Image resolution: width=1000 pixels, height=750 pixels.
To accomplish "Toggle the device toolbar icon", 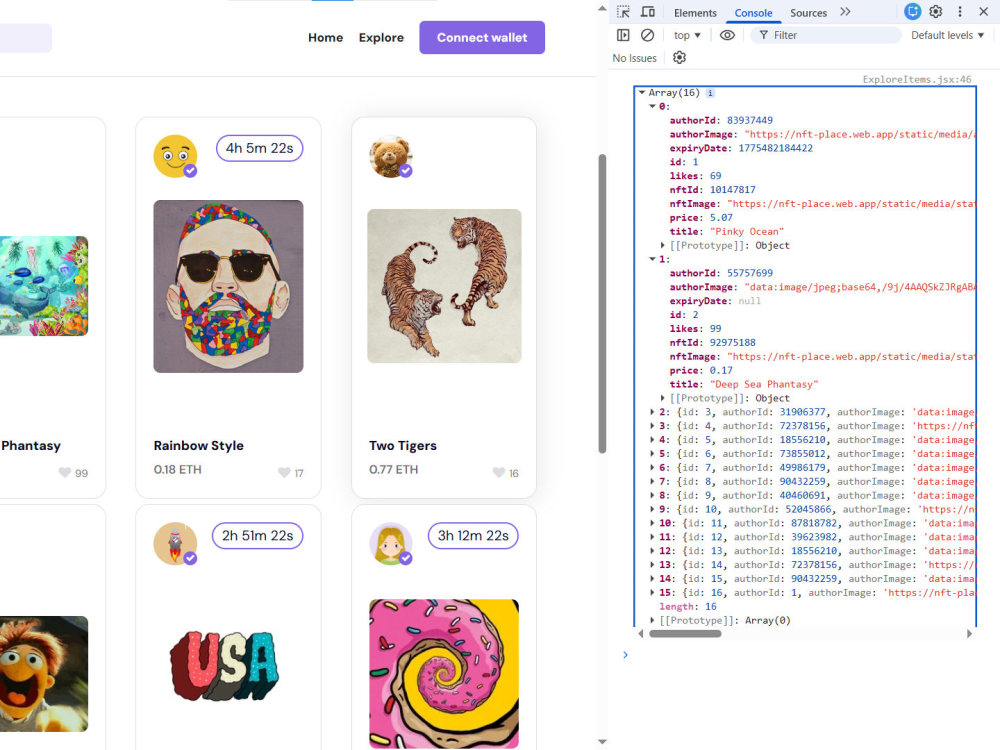I will click(647, 12).
